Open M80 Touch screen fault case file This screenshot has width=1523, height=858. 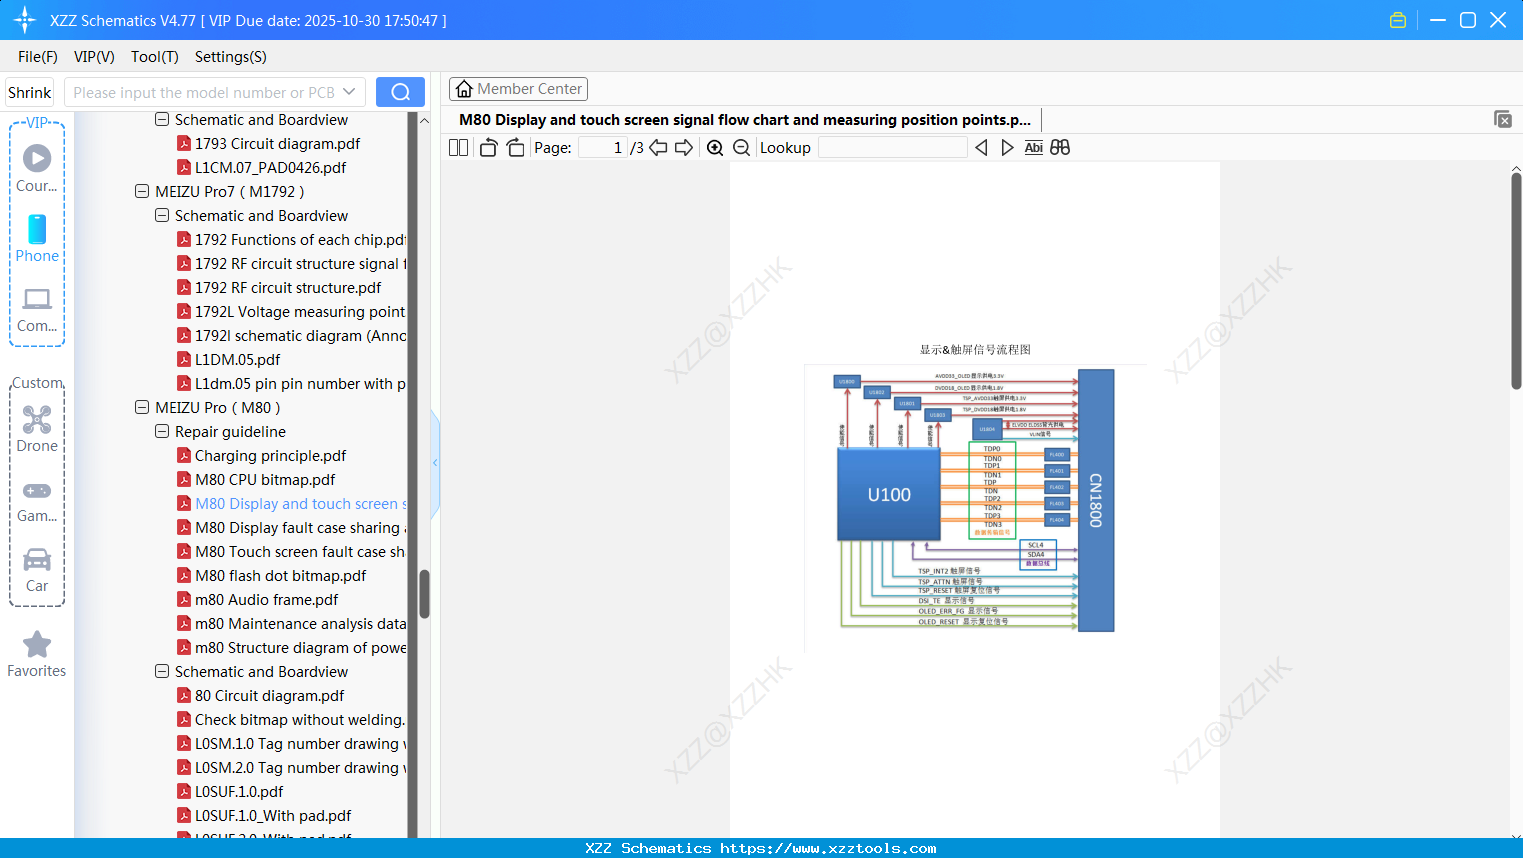[x=292, y=551]
